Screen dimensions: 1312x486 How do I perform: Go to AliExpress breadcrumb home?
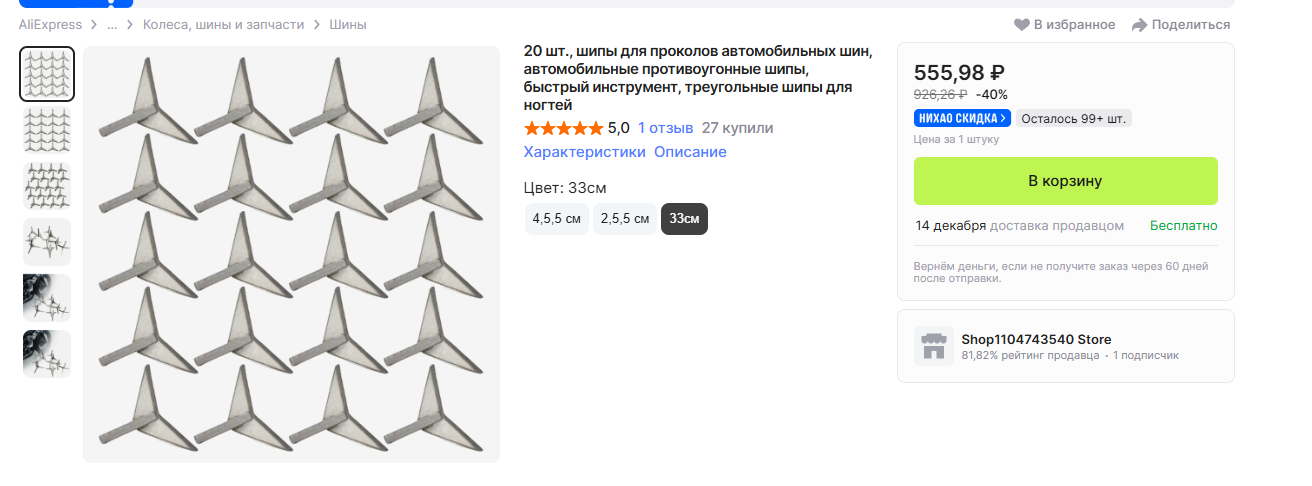[50, 25]
